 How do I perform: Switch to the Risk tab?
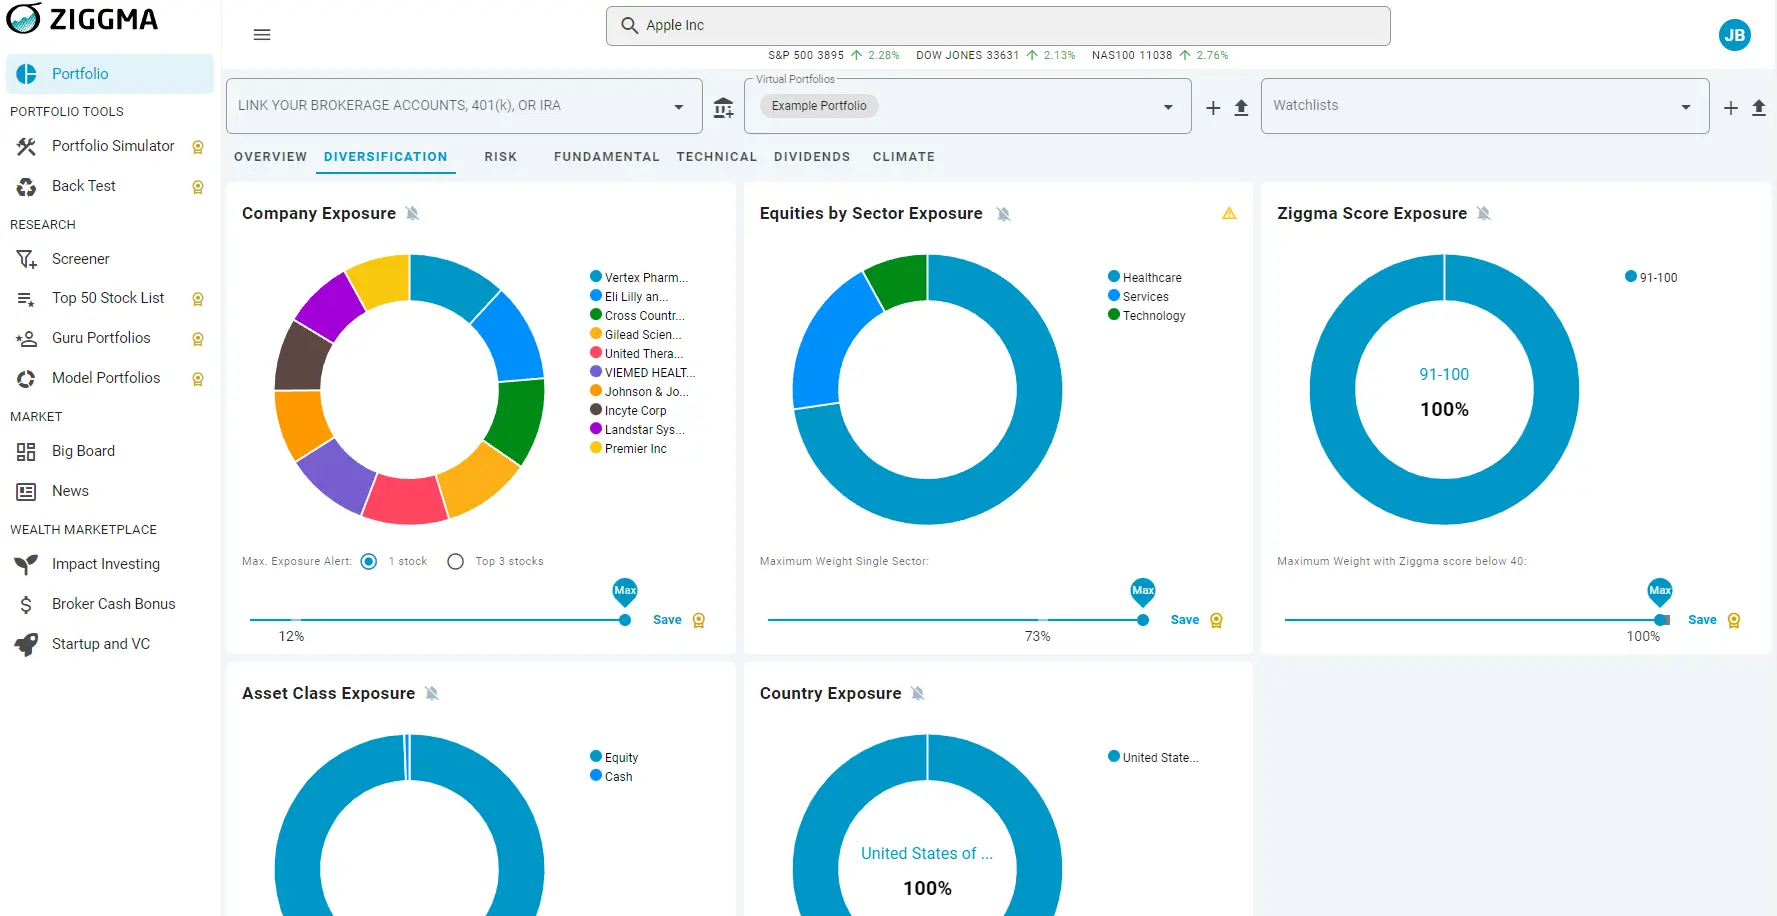click(x=500, y=157)
